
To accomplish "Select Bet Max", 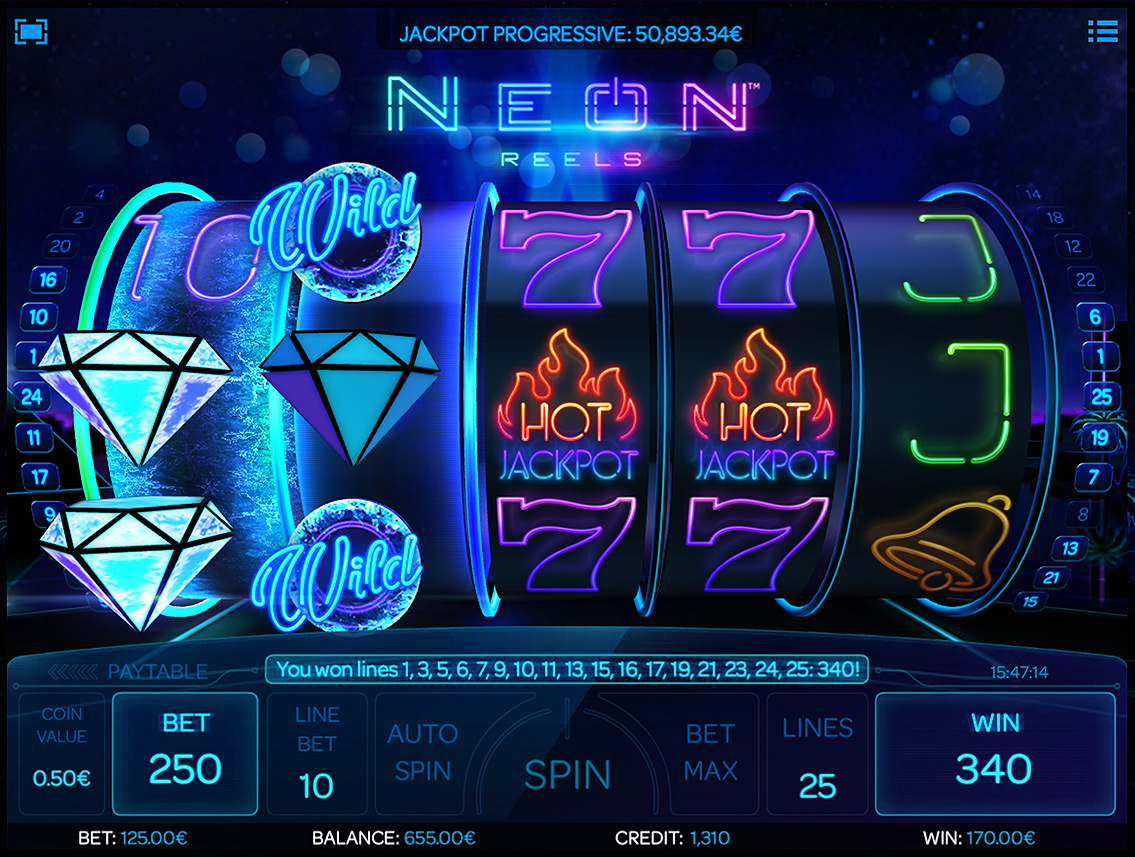I will 710,752.
